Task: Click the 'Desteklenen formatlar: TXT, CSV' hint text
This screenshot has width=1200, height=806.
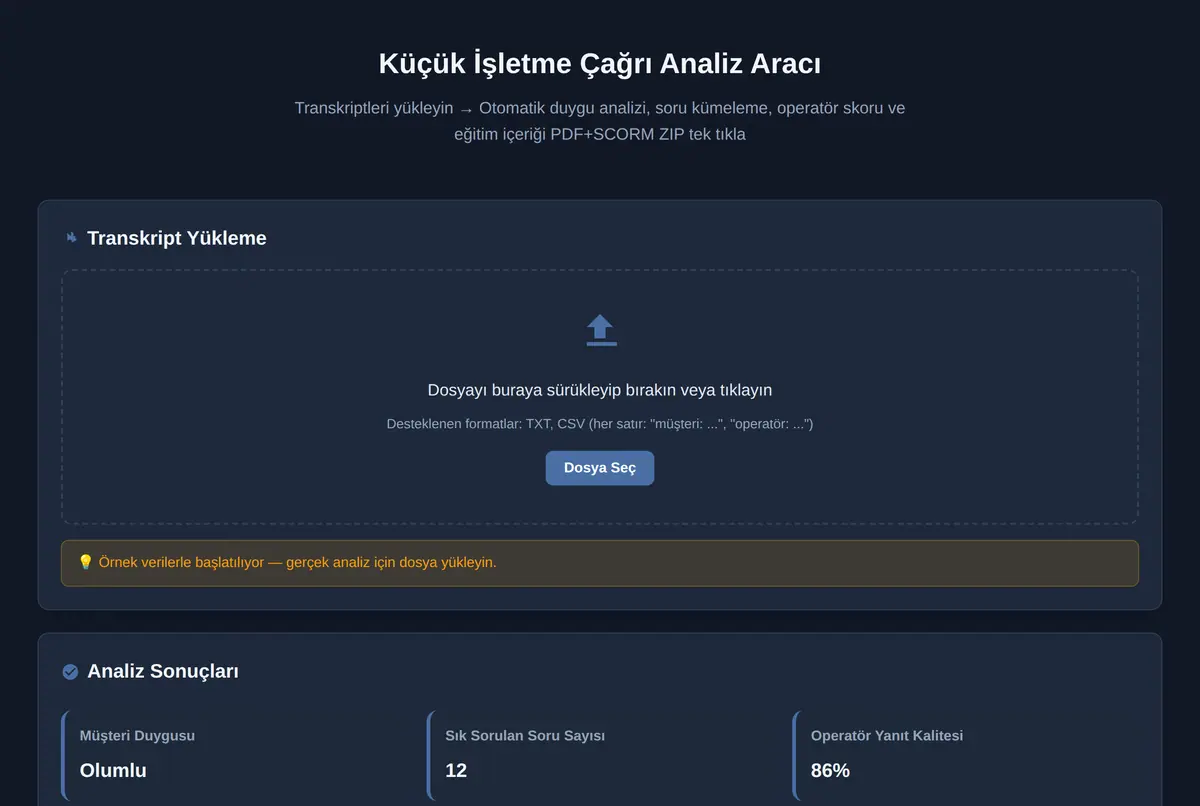Action: pos(600,424)
